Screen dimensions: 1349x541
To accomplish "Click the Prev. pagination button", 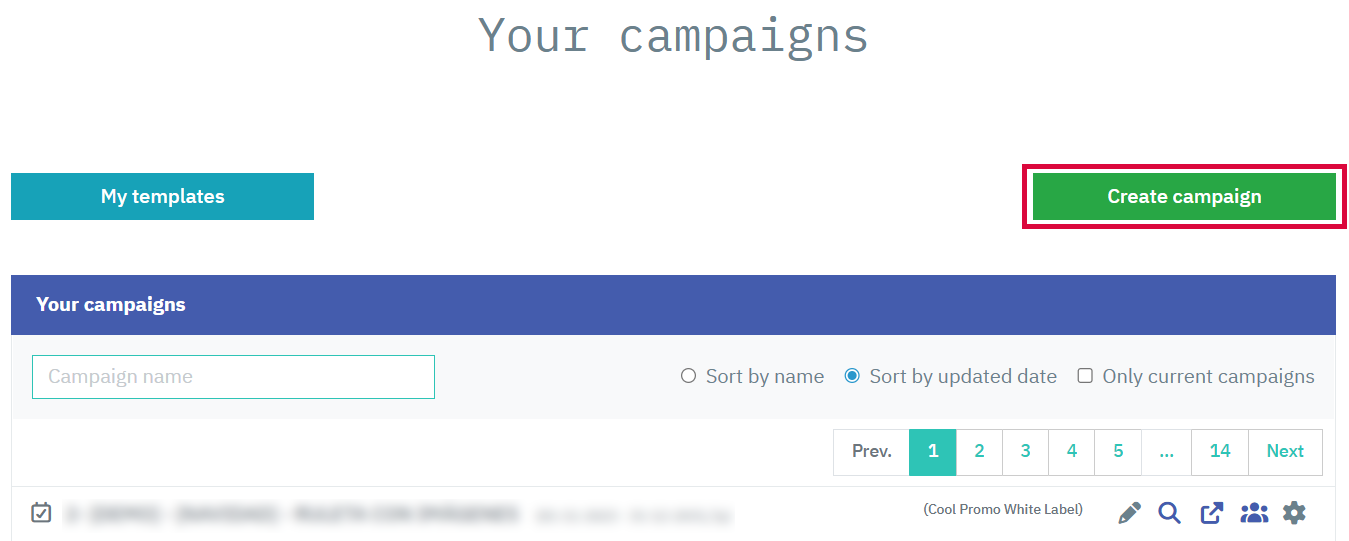I will point(871,452).
